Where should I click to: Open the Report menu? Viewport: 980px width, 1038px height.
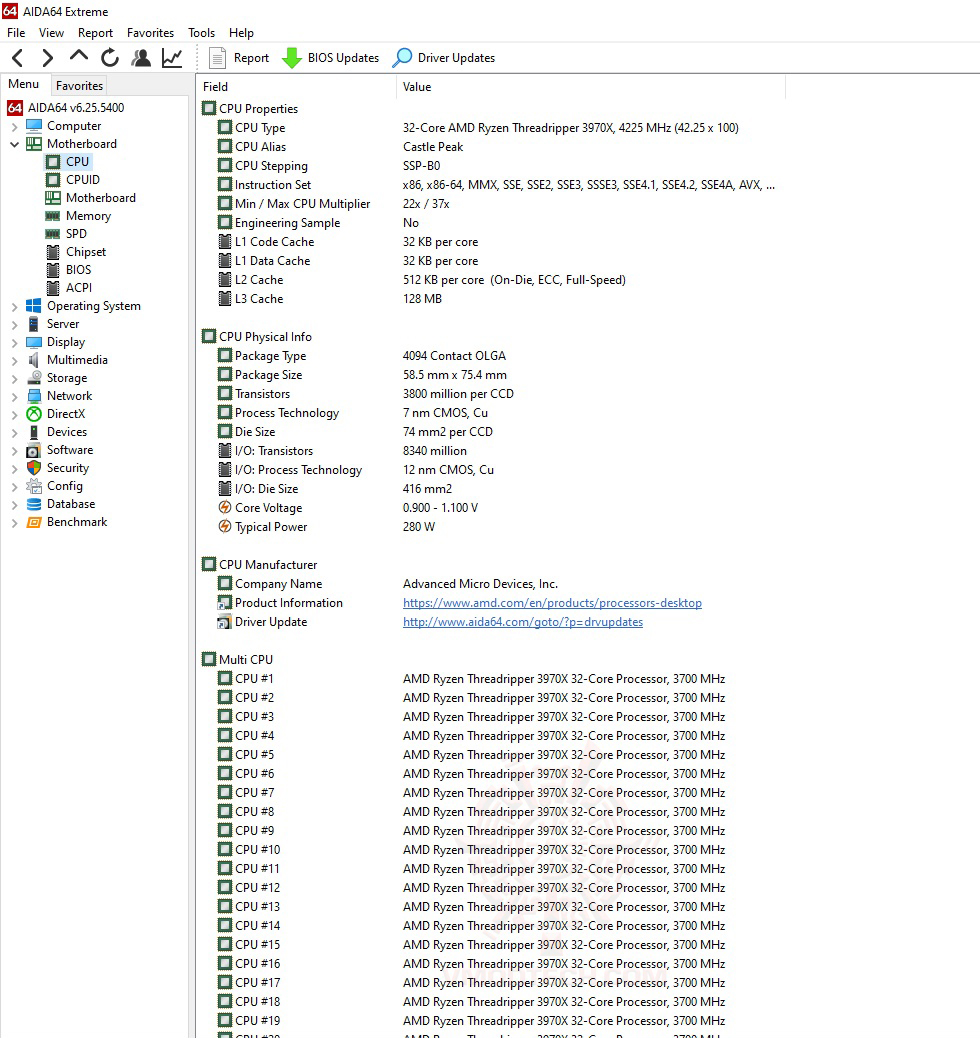coord(95,32)
